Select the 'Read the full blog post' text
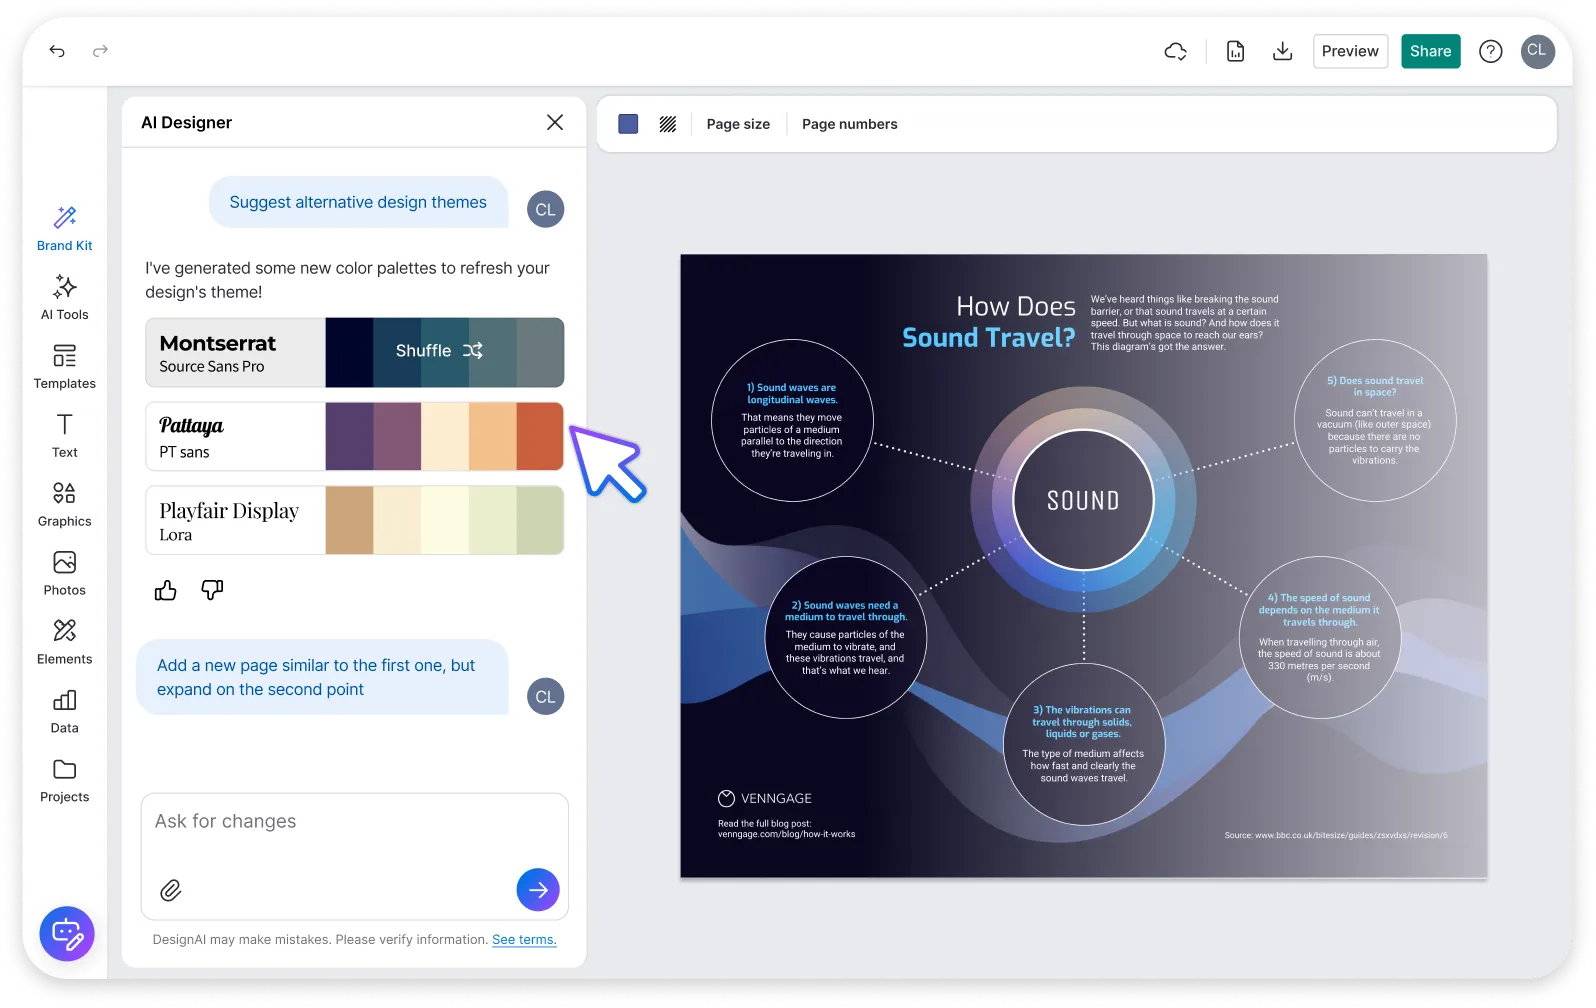The image size is (1596, 1008). 786,829
